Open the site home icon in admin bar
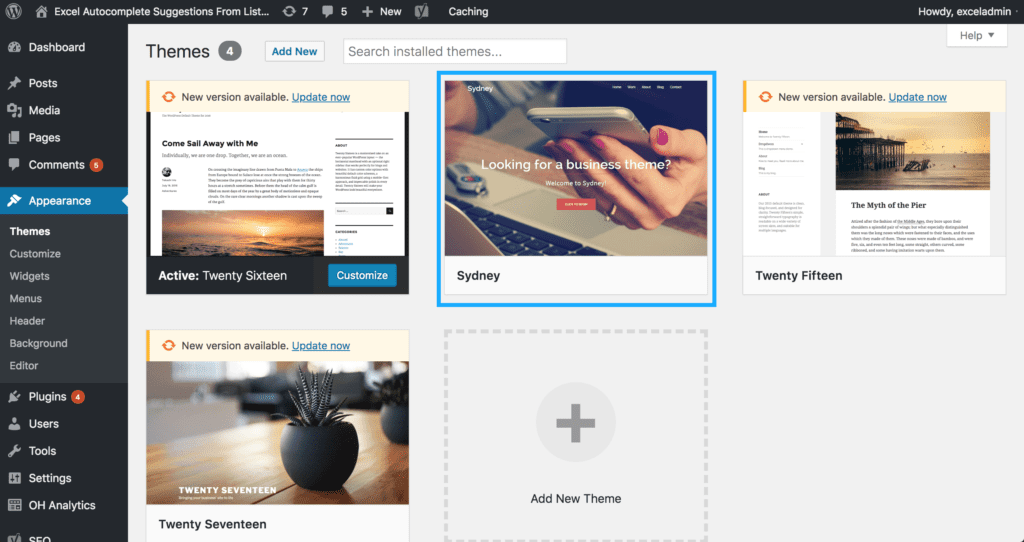Screen dimensions: 1024x542 [41, 11]
